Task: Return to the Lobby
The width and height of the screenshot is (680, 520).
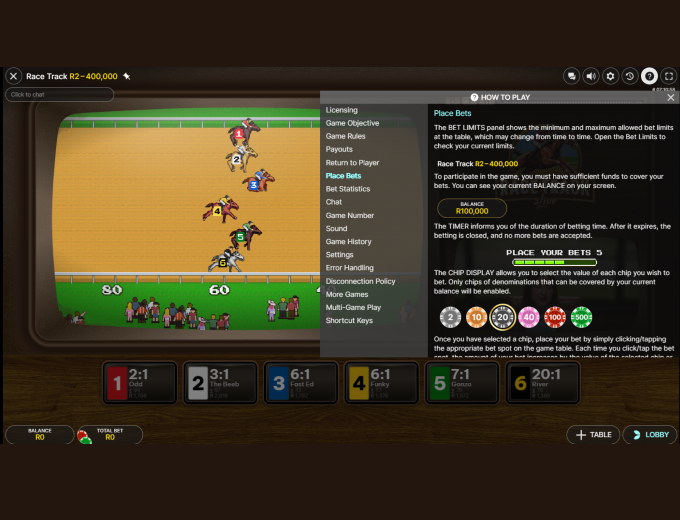Action: [649, 435]
